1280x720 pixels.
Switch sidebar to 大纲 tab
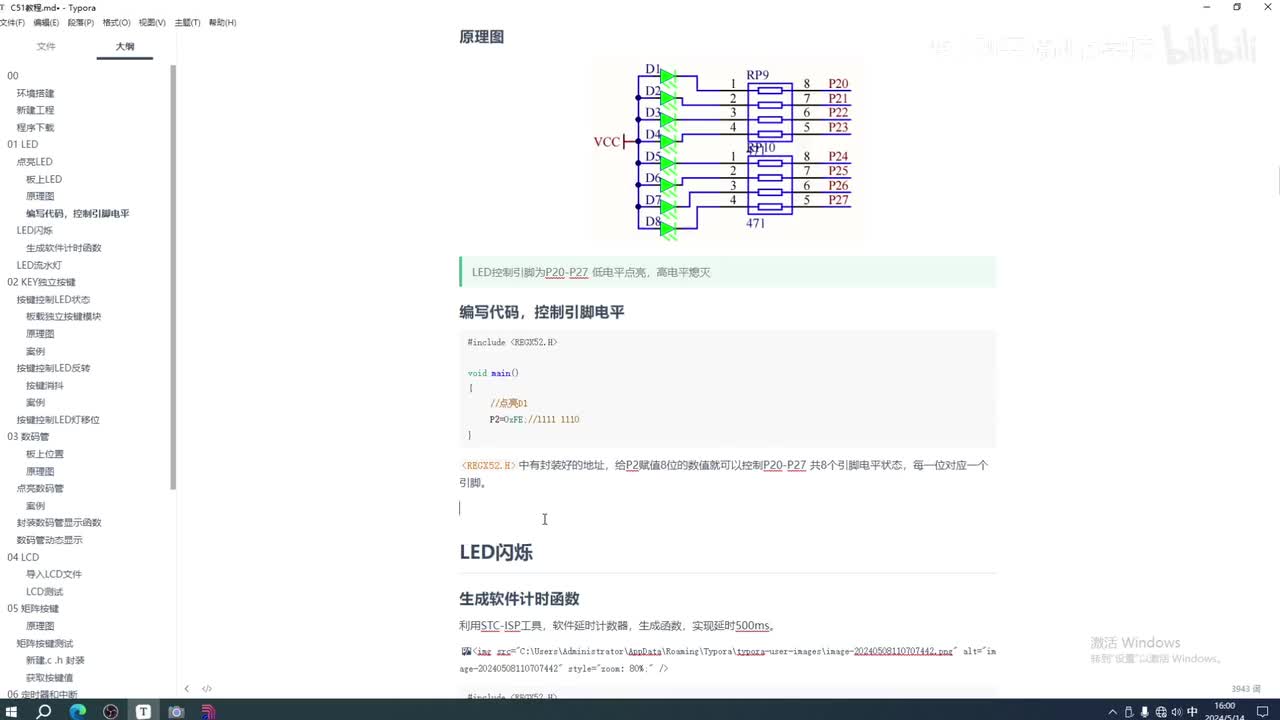[x=125, y=46]
